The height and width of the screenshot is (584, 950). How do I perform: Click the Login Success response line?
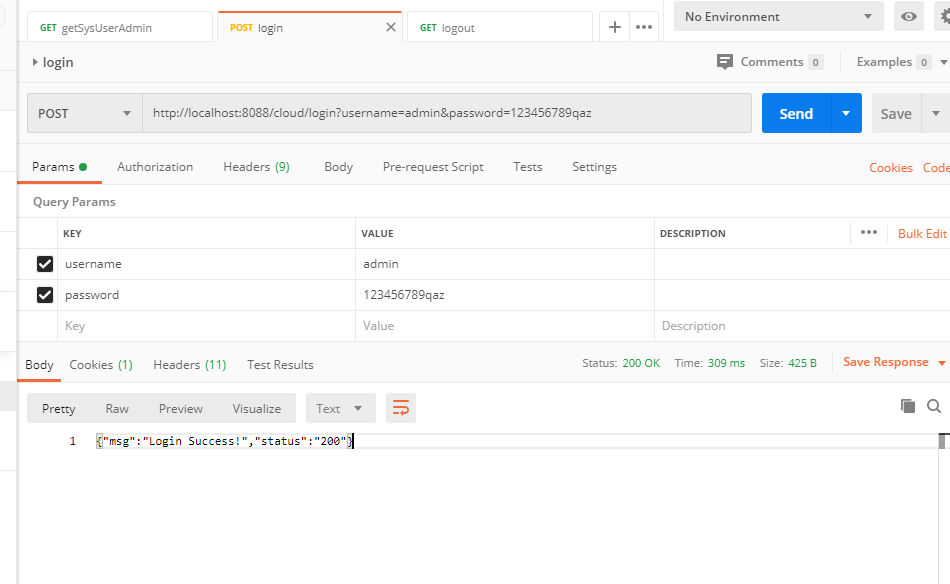[224, 441]
